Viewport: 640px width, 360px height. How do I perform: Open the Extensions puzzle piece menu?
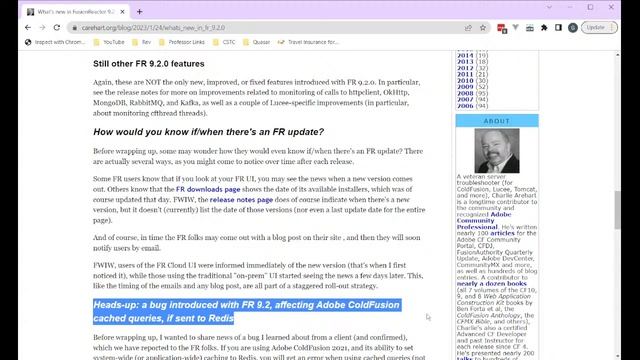point(544,28)
